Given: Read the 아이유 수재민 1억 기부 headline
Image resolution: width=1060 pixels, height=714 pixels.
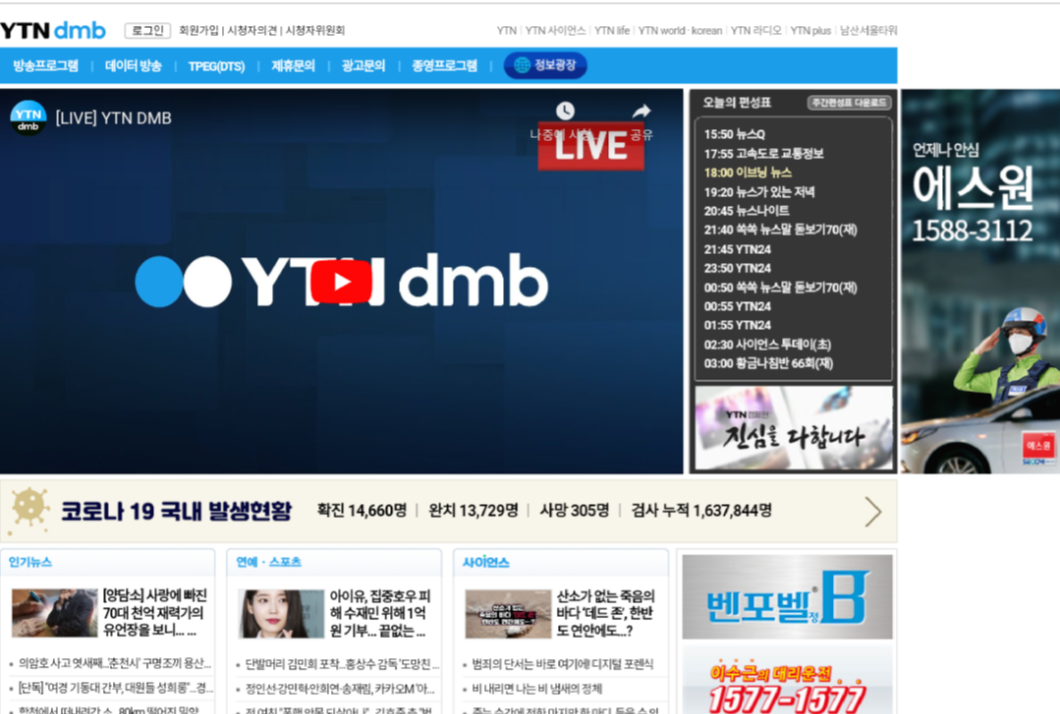Looking at the screenshot, I should 380,614.
